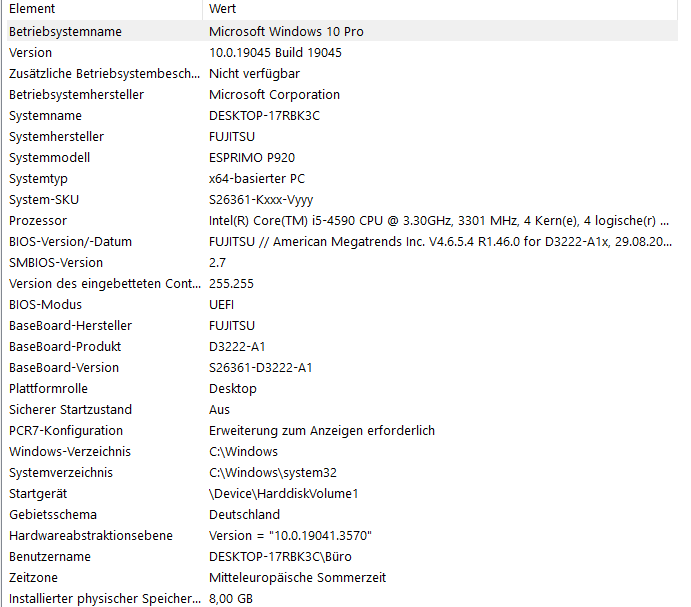Click the Element column header
The height and width of the screenshot is (607, 691).
(x=104, y=9)
